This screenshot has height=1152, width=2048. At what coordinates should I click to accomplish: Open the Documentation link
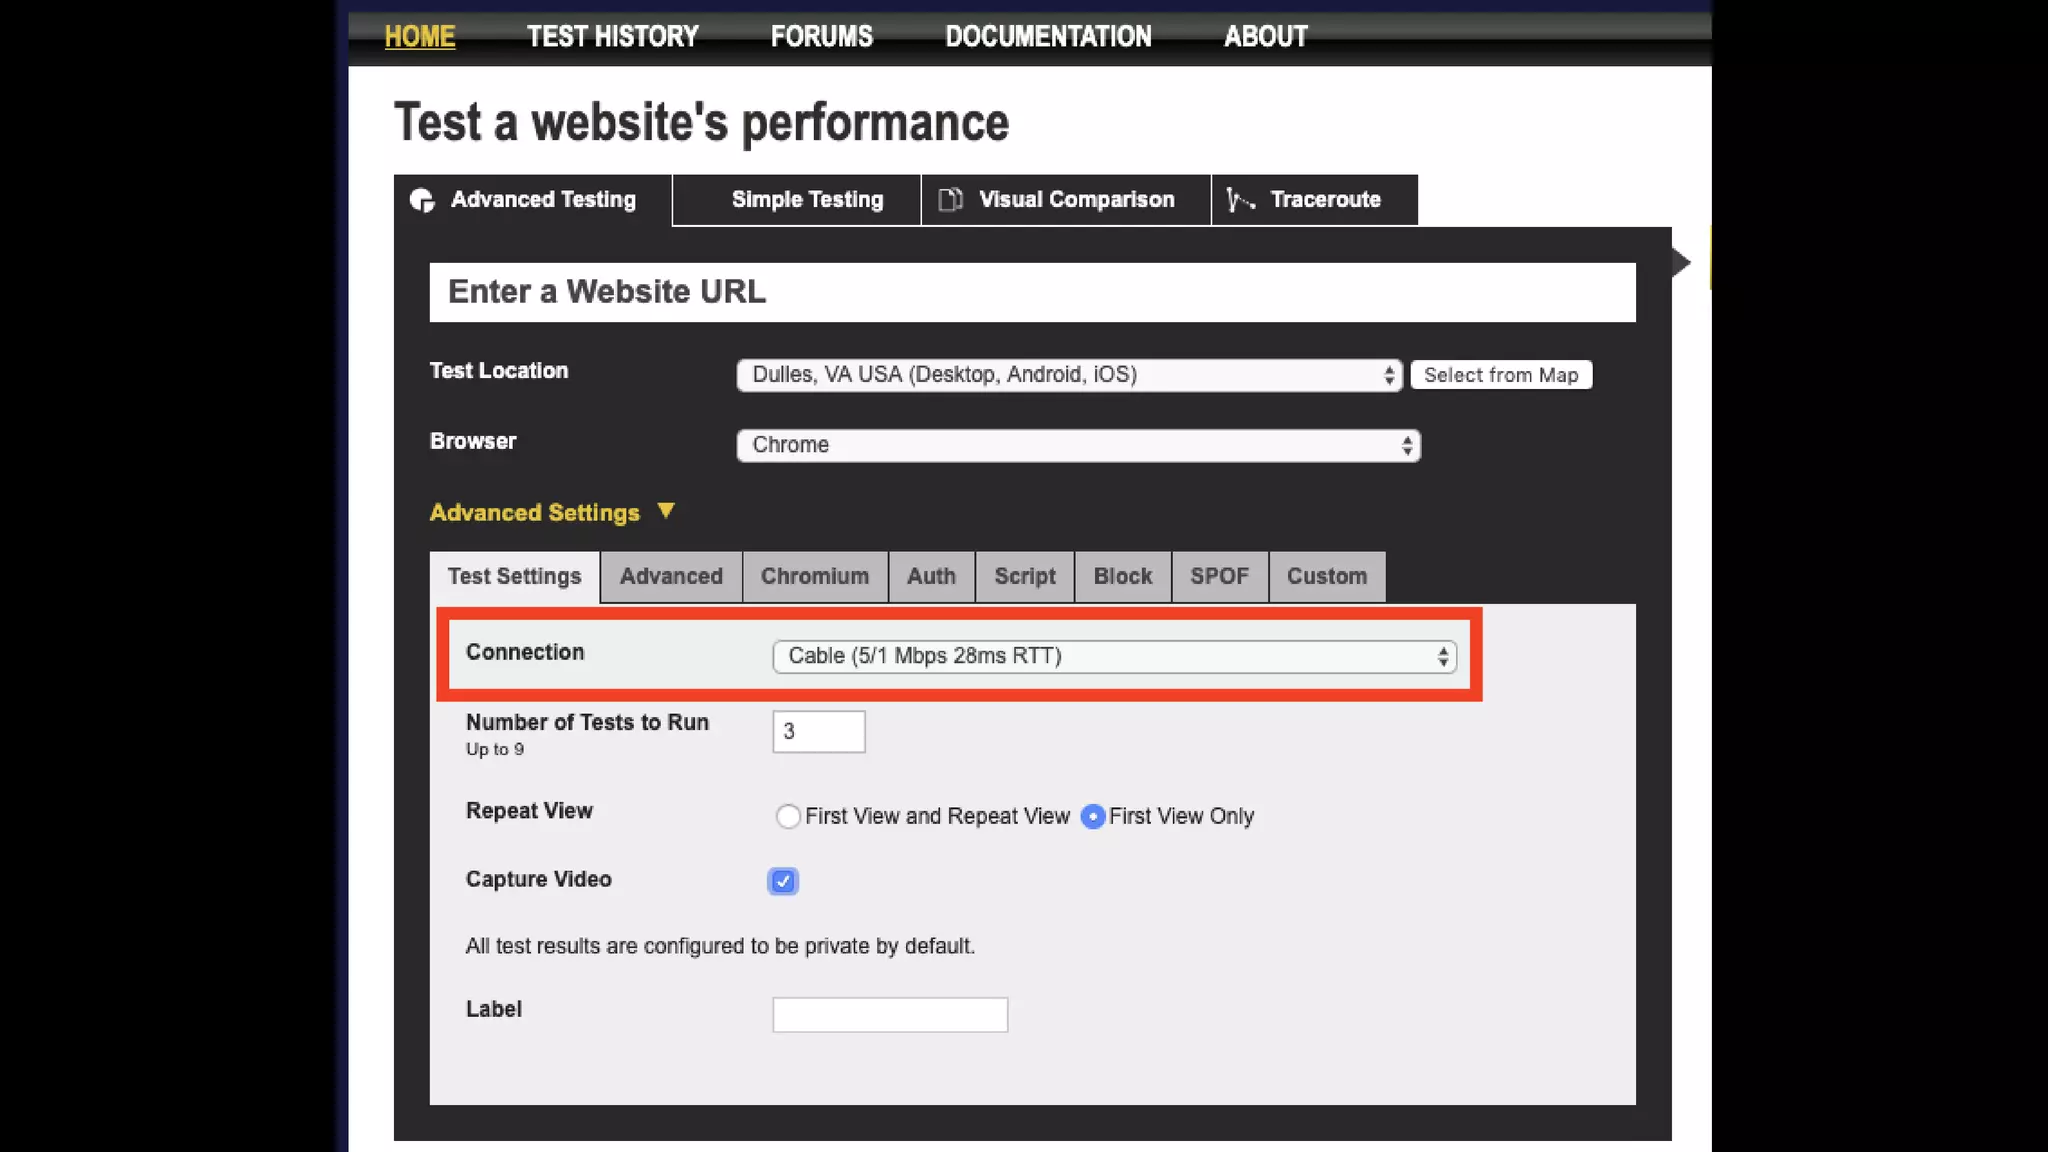point(1048,37)
